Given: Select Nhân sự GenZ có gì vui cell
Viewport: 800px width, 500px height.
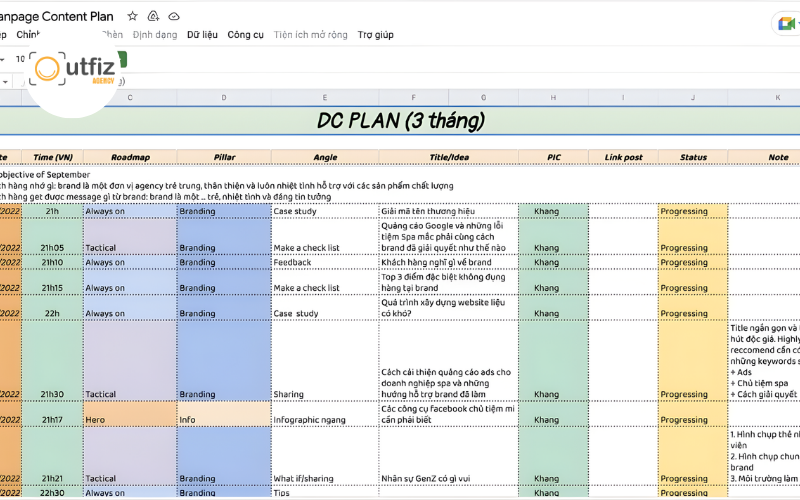Looking at the screenshot, I should point(448,456).
